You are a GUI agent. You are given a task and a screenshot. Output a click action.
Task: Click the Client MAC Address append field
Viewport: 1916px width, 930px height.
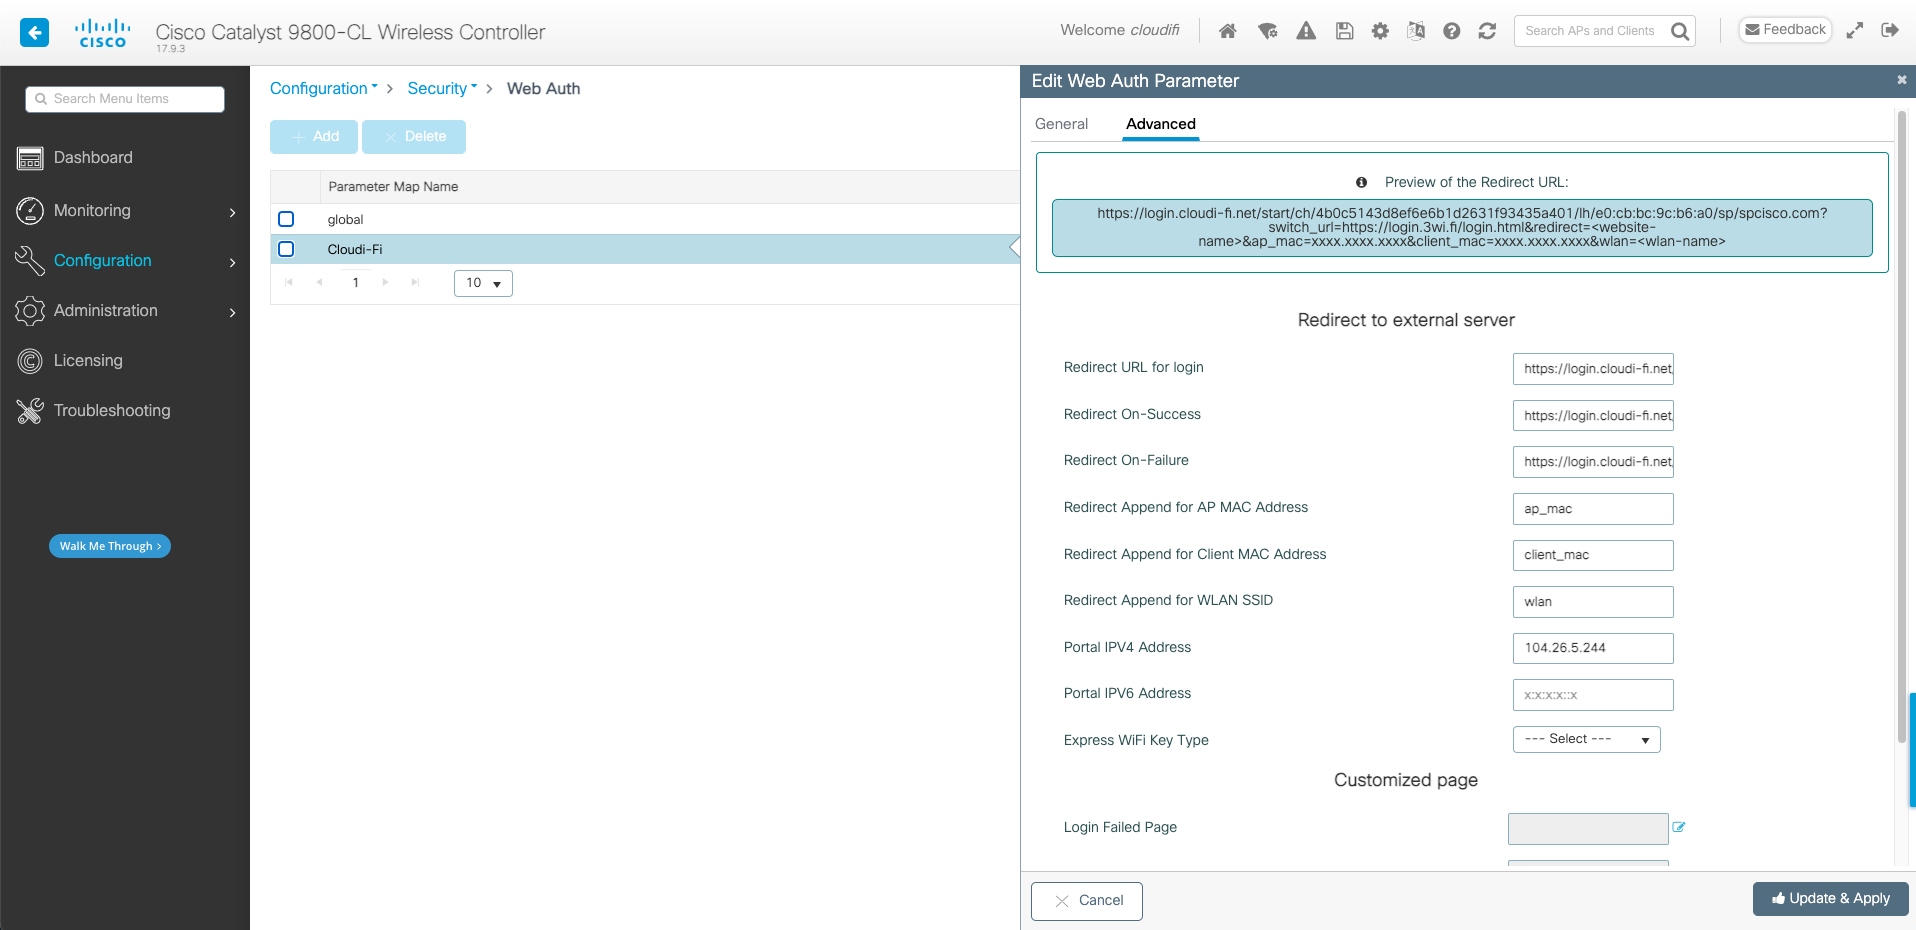pyautogui.click(x=1593, y=555)
